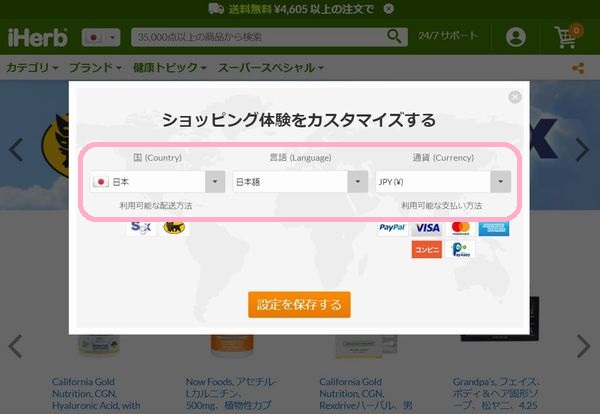
Task: Open the shopping cart icon
Action: point(568,36)
